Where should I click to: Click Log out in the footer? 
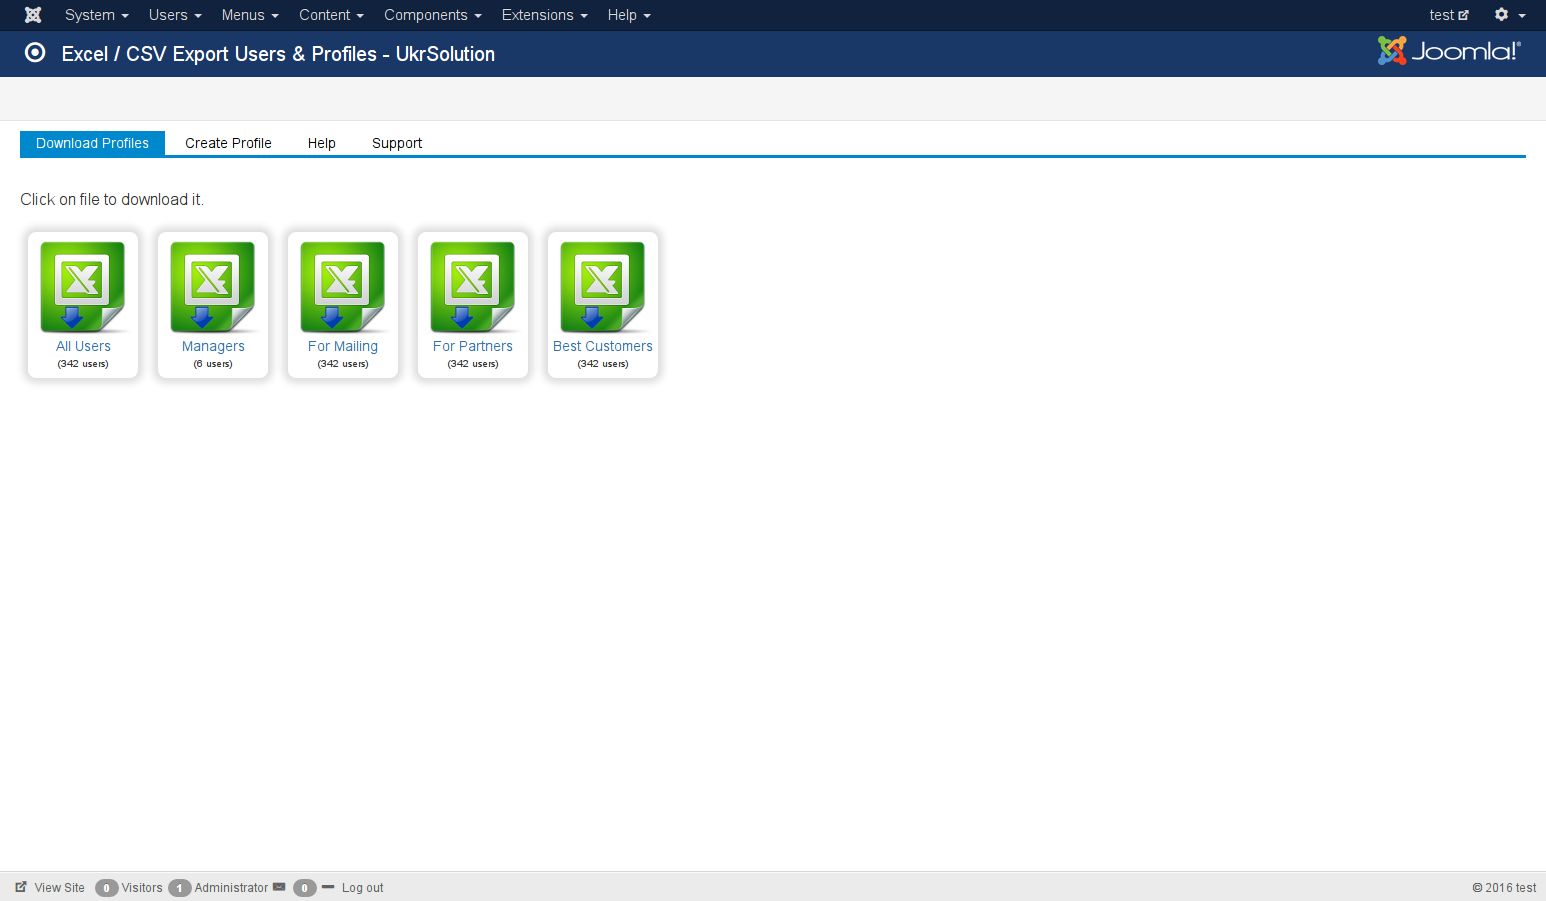click(362, 887)
